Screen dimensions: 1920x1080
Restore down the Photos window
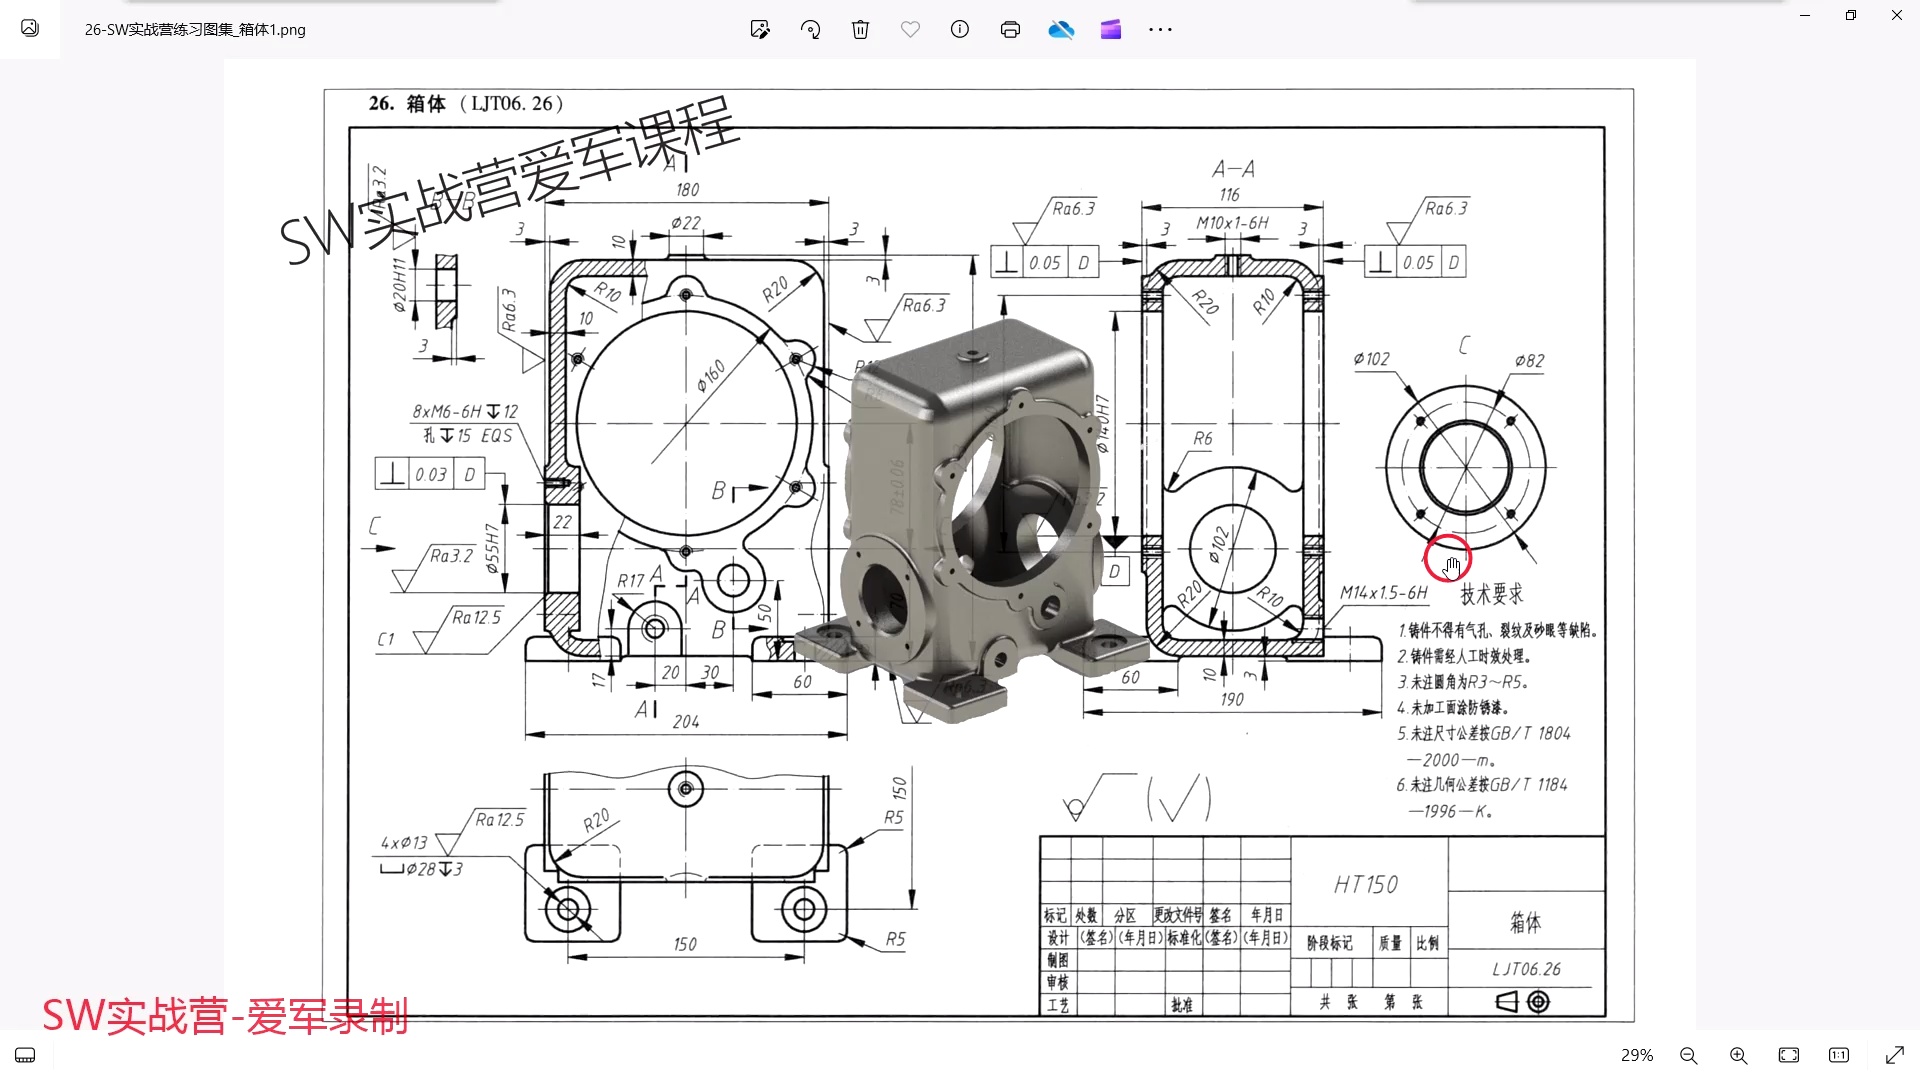pos(1851,15)
